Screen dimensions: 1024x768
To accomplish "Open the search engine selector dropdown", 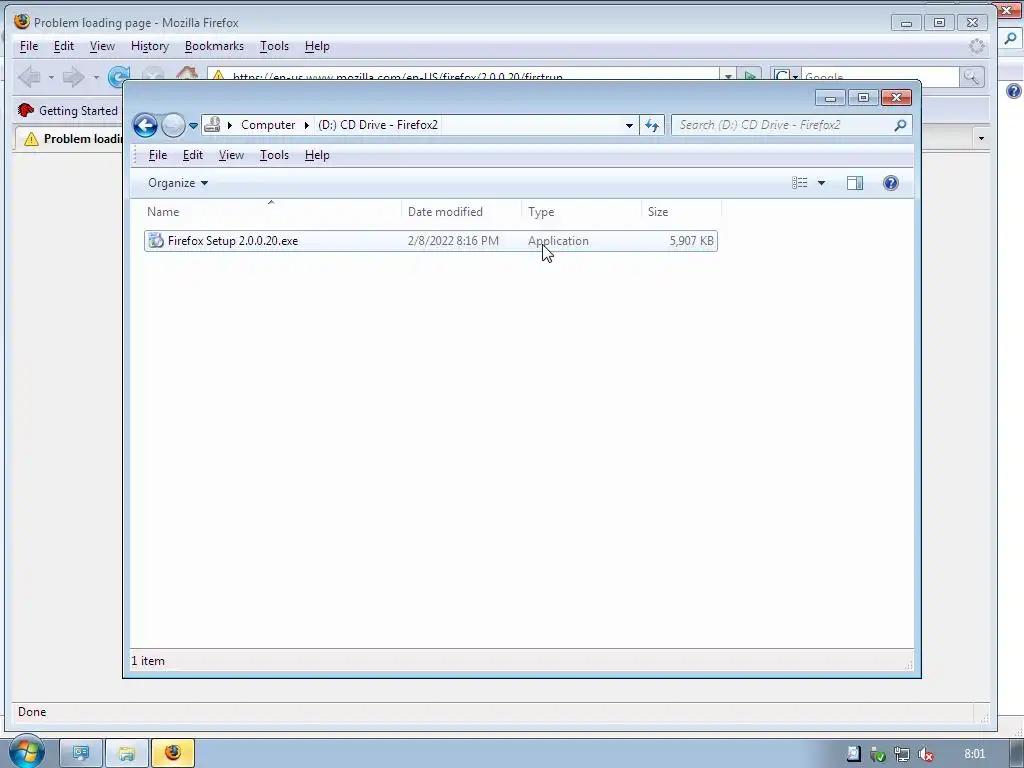I will point(786,76).
